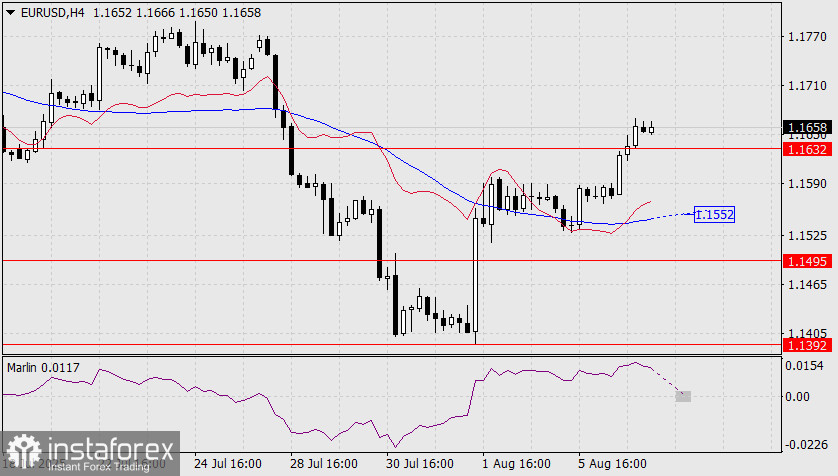
Task: Click the price scale value 1.1525
Action: [808, 236]
